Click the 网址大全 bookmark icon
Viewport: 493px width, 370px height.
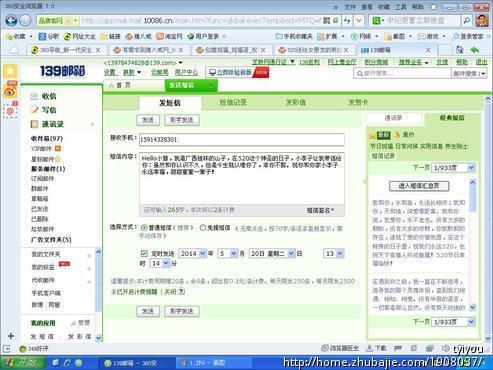point(67,36)
